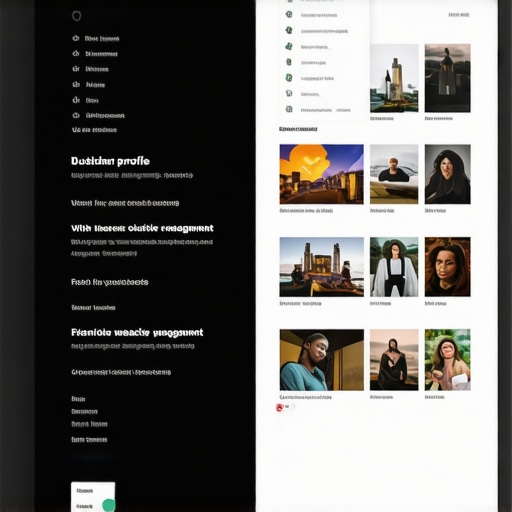The height and width of the screenshot is (512, 512).
Task: Click the icon beside the shortest dark sidebar item
Action: 76,100
